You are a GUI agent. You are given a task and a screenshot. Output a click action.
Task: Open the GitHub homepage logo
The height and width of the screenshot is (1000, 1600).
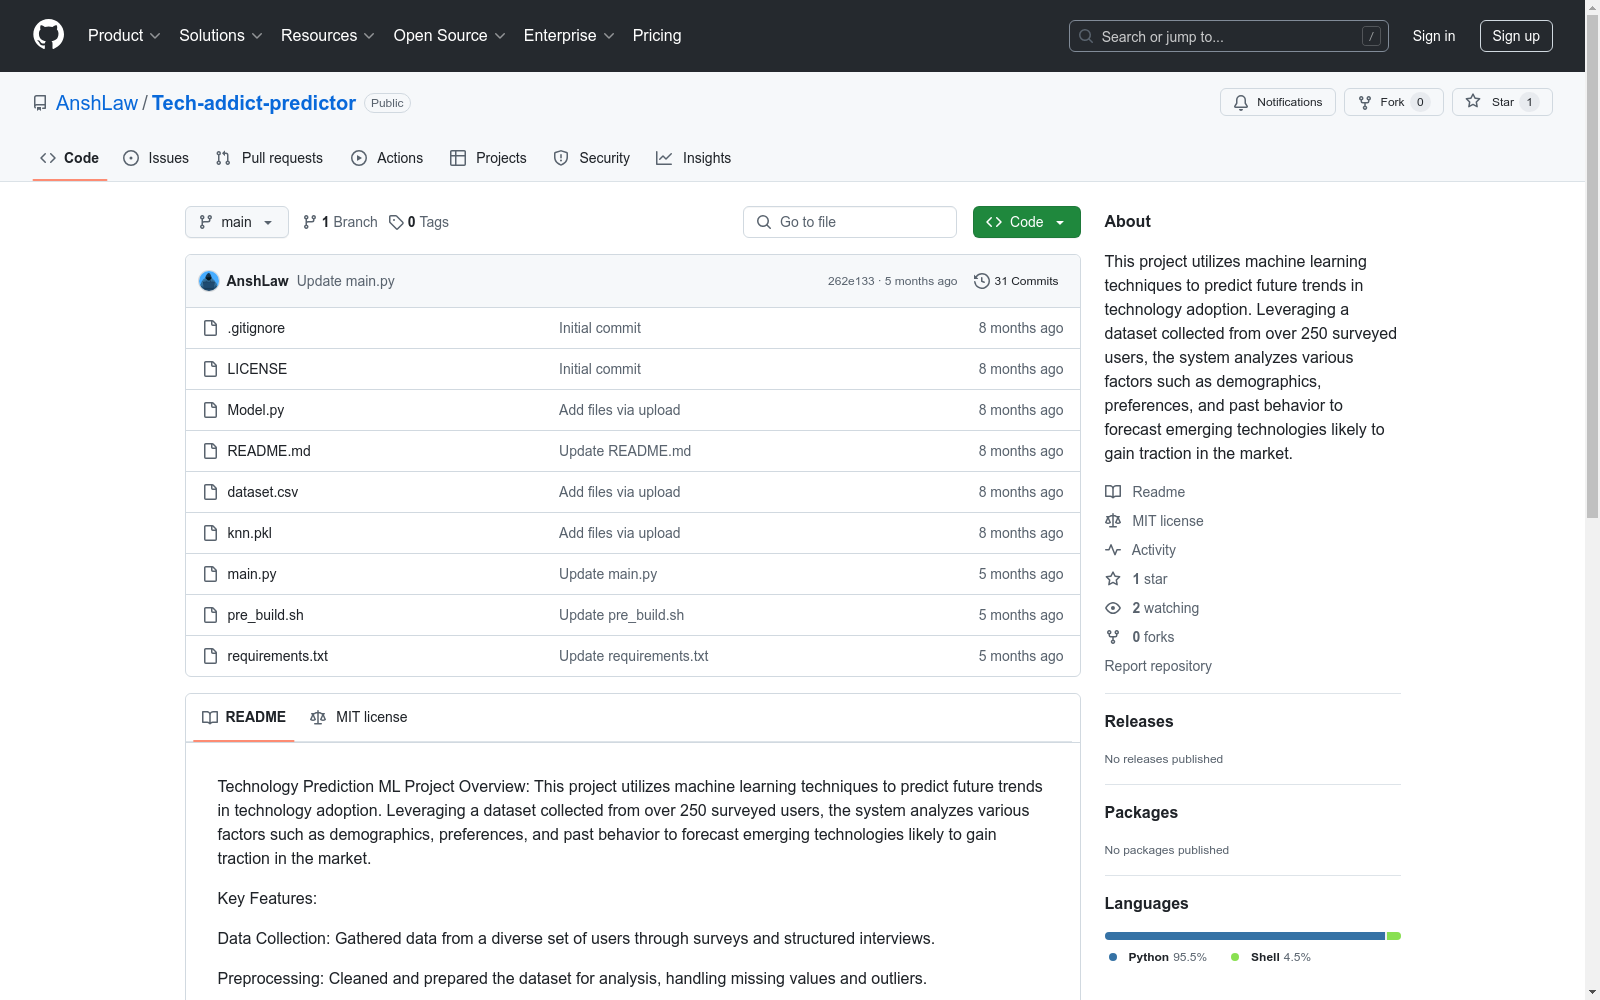point(48,35)
